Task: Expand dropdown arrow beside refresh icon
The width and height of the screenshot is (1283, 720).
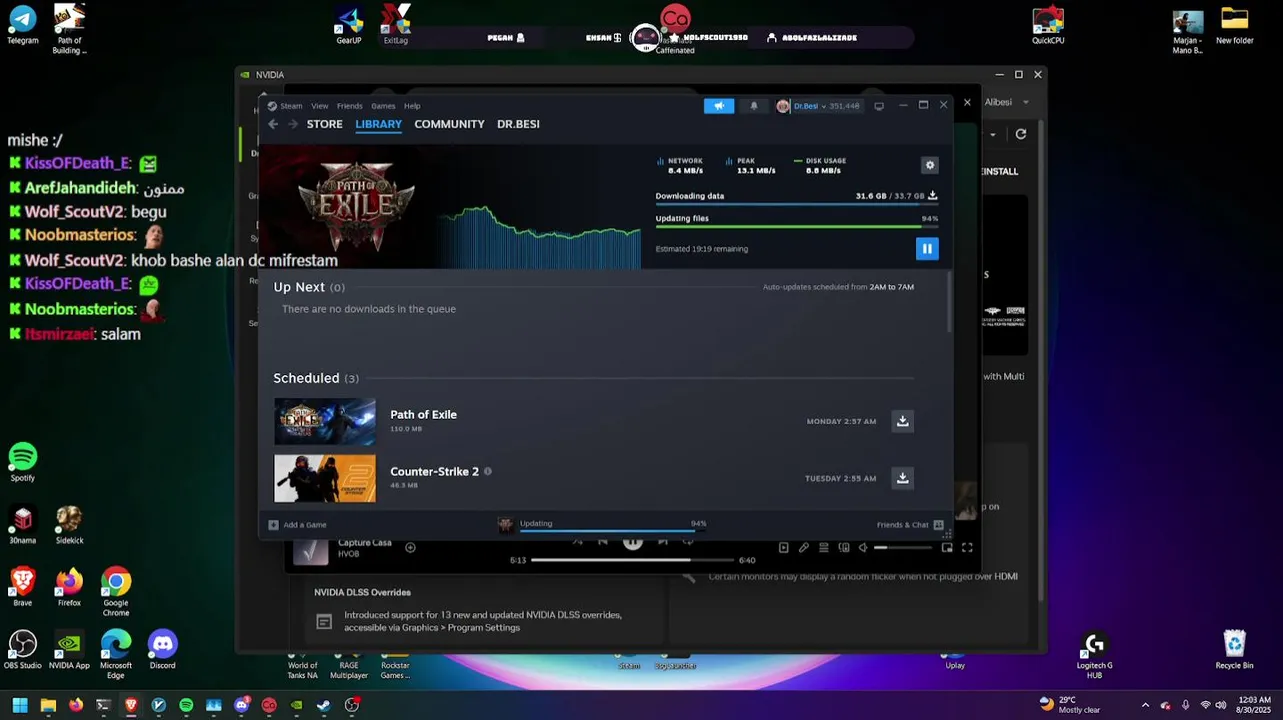Action: click(993, 134)
